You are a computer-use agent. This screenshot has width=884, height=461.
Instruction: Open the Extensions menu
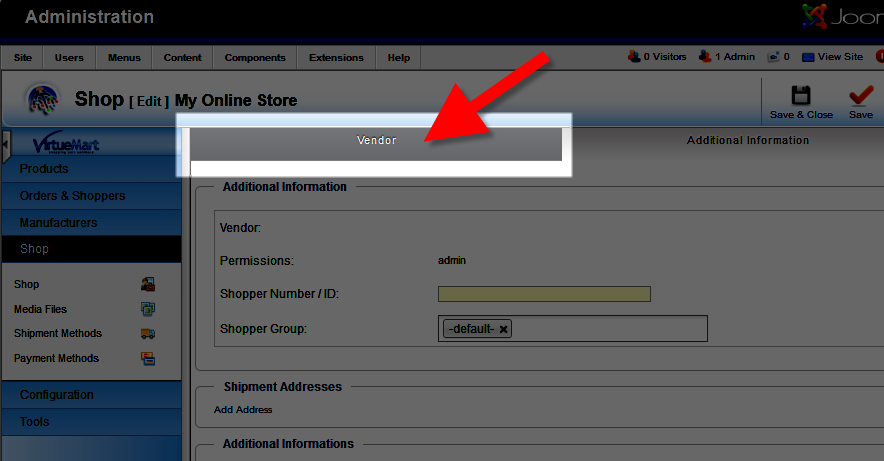coord(336,58)
